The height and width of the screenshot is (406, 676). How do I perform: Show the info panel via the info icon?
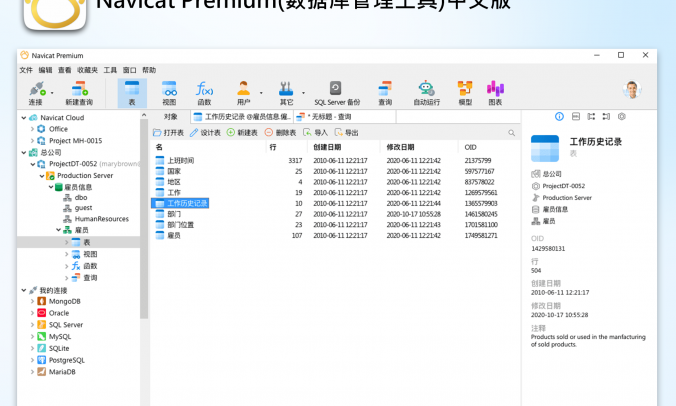pyautogui.click(x=559, y=116)
